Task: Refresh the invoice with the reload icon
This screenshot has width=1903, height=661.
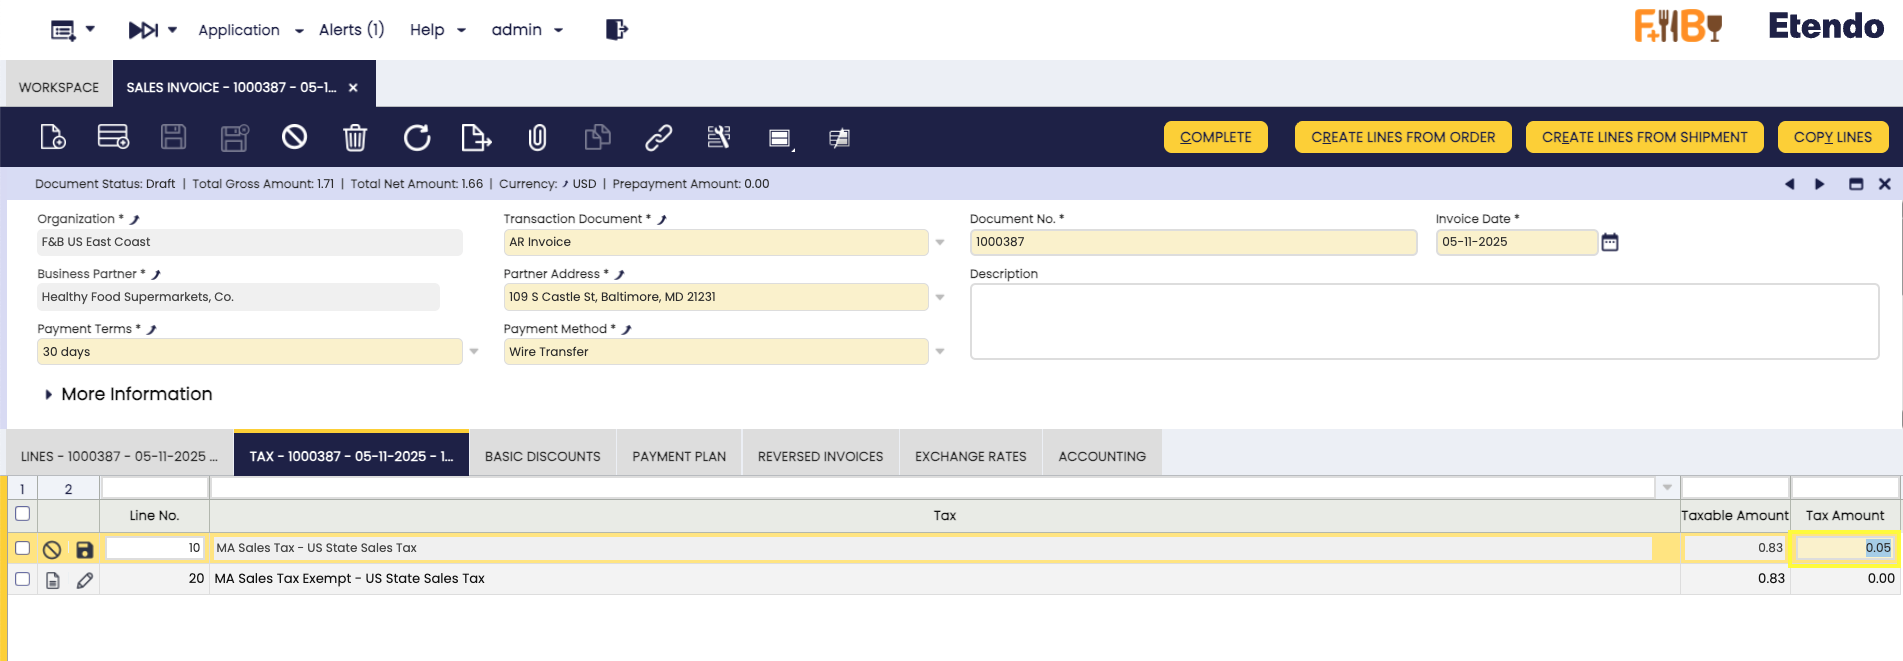Action: (416, 137)
